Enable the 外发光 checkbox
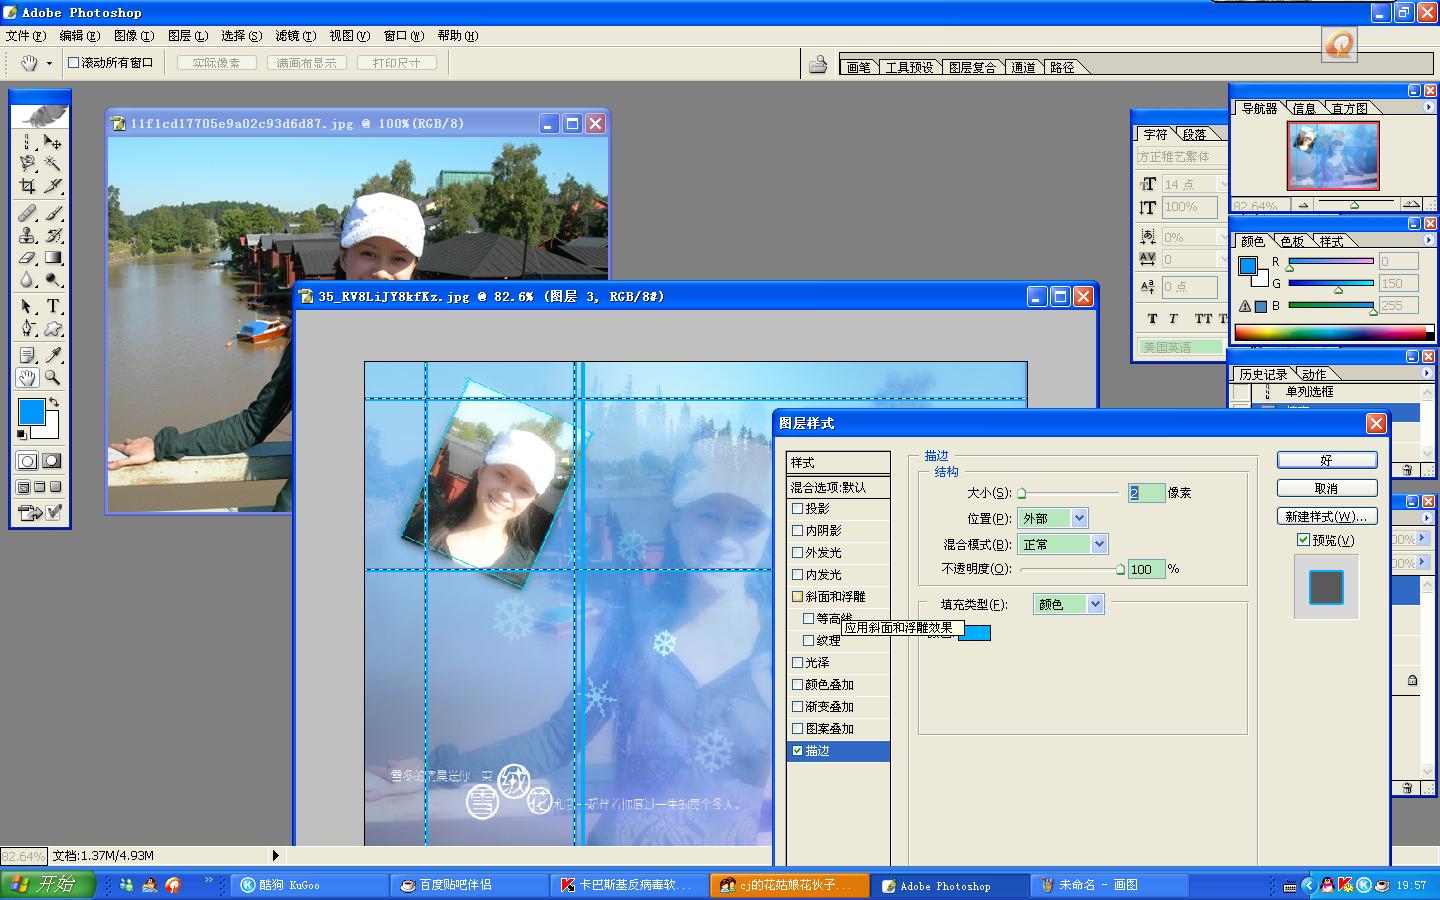 798,552
